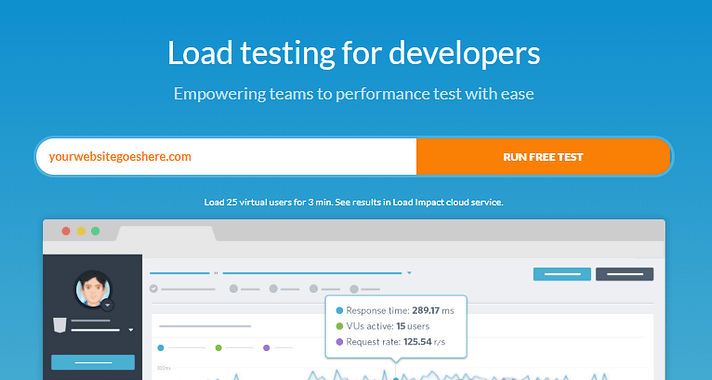
Task: Click the yourwebsitegoeshere.com URL input field
Action: 226,157
